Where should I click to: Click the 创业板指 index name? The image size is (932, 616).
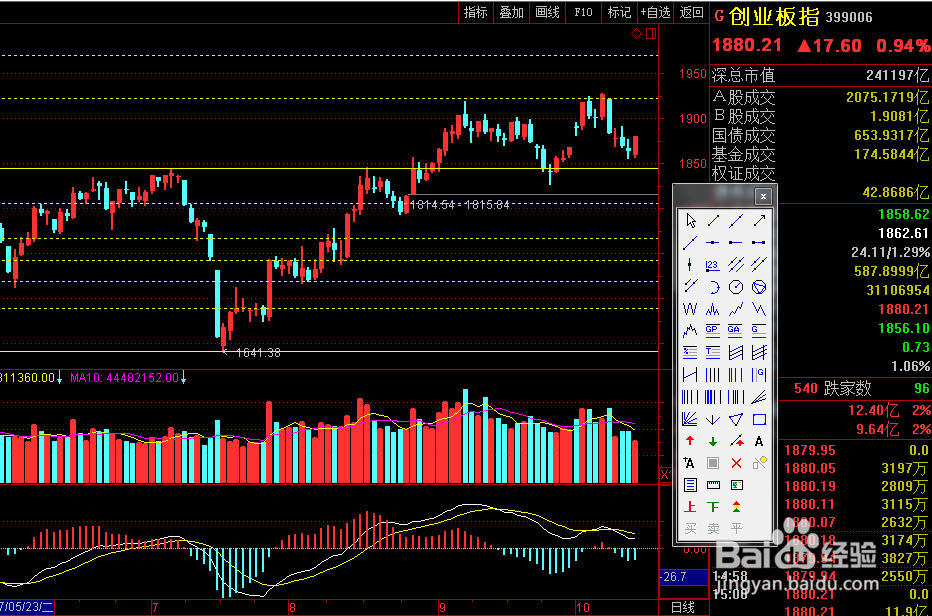click(x=774, y=17)
